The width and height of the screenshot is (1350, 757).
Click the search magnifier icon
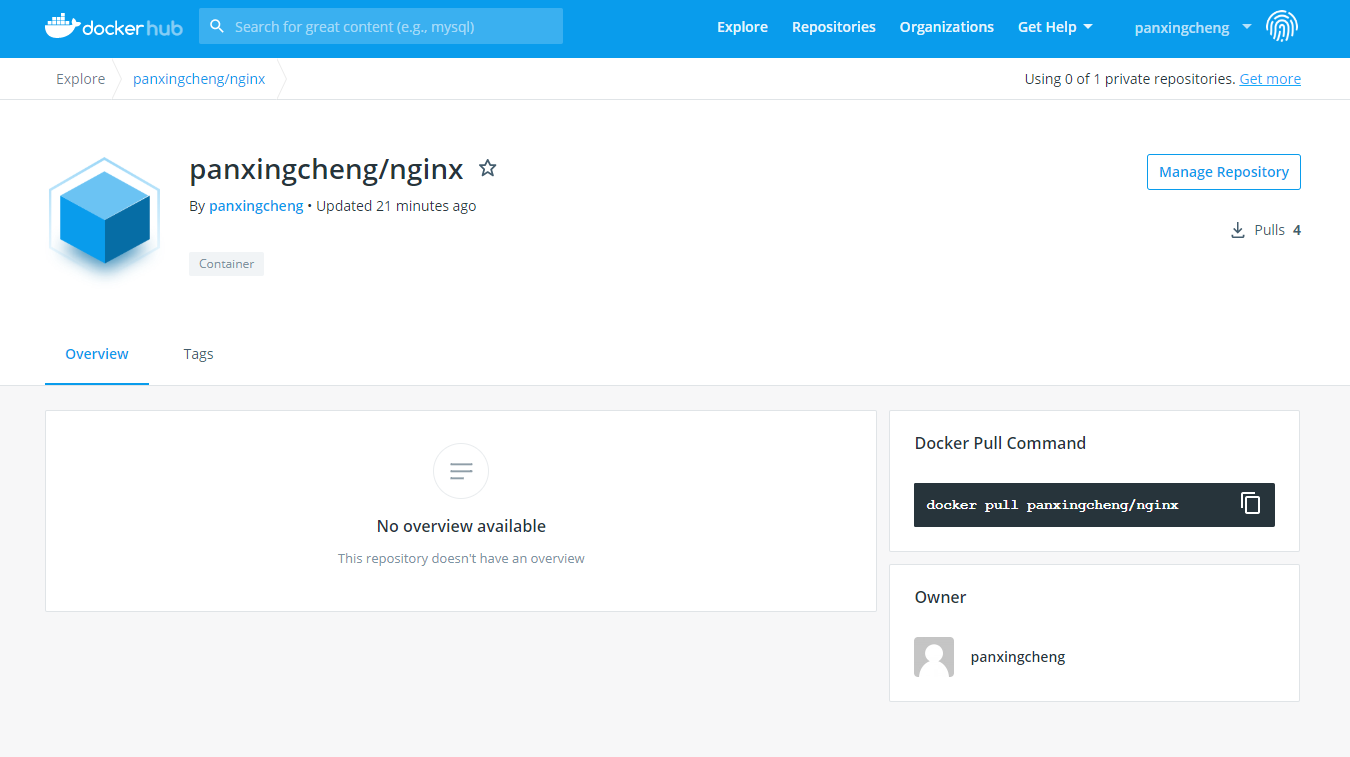point(217,27)
